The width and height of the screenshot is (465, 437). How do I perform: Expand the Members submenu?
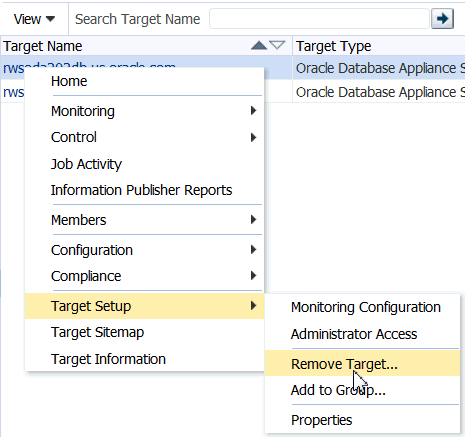(145, 220)
